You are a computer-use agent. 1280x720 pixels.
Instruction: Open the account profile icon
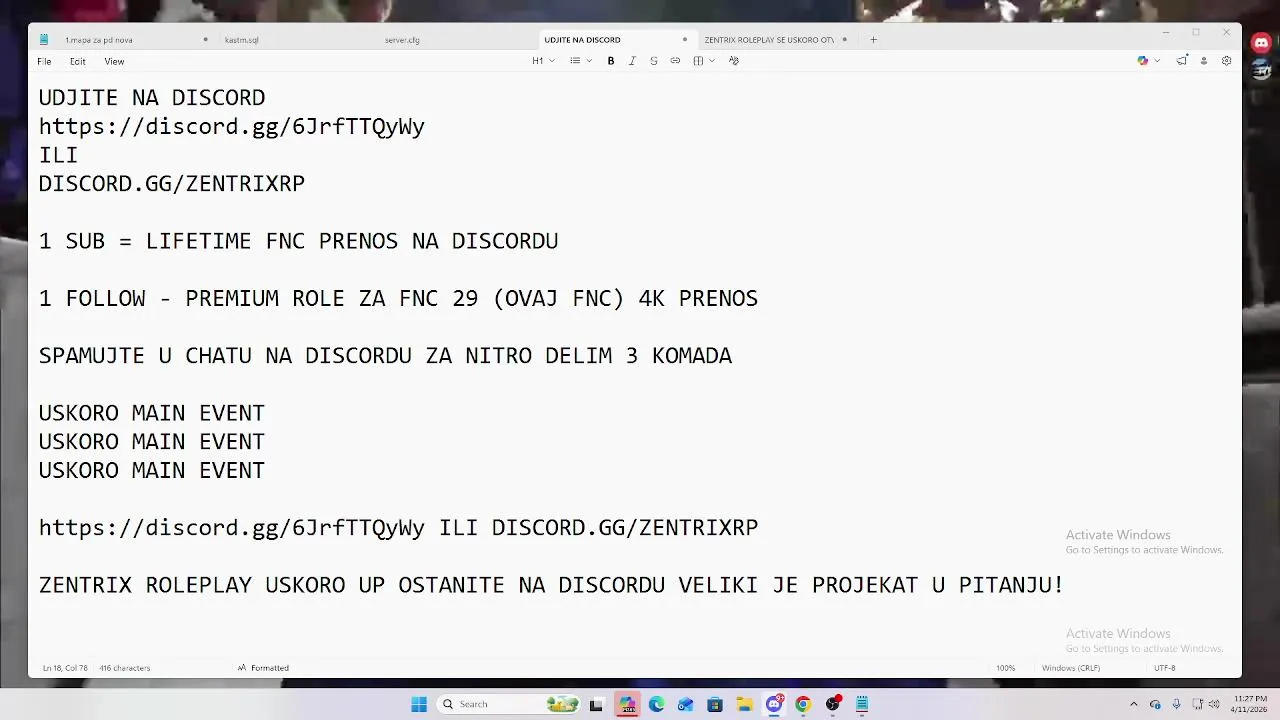[x=1204, y=61]
